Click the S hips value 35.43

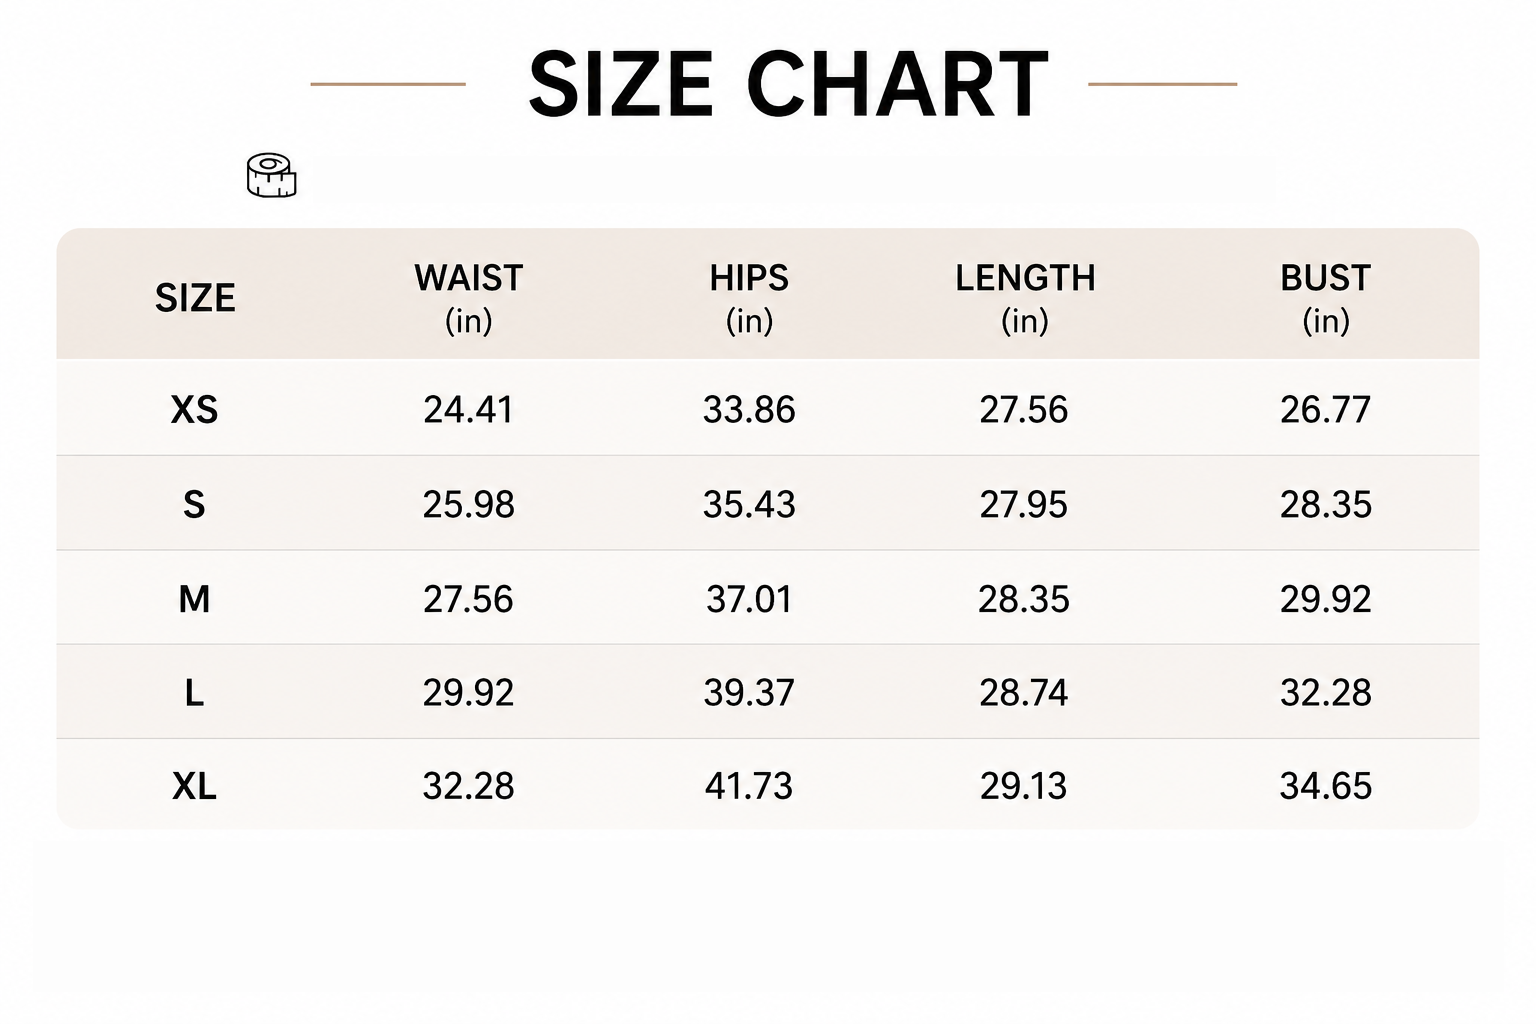click(x=749, y=504)
